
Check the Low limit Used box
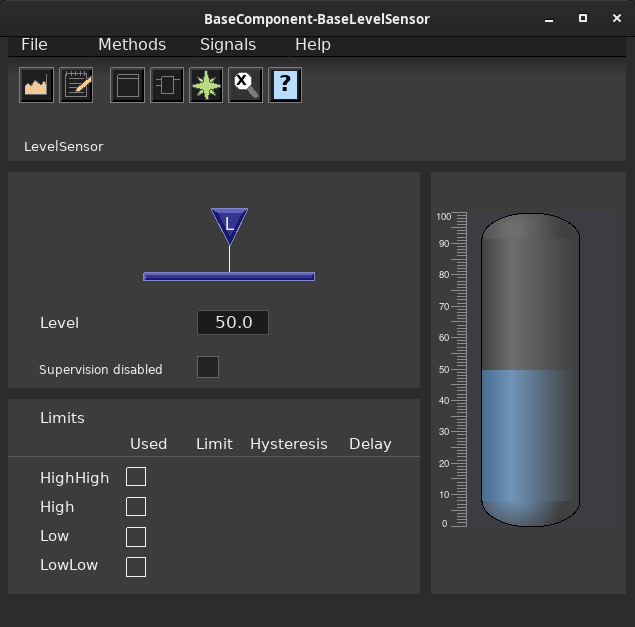coord(136,537)
